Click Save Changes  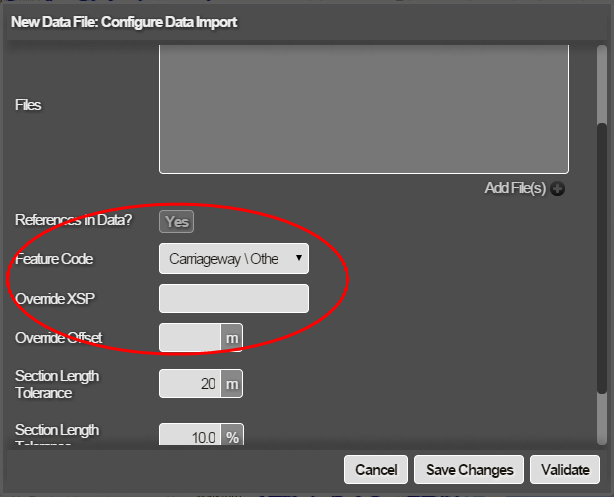[x=469, y=470]
